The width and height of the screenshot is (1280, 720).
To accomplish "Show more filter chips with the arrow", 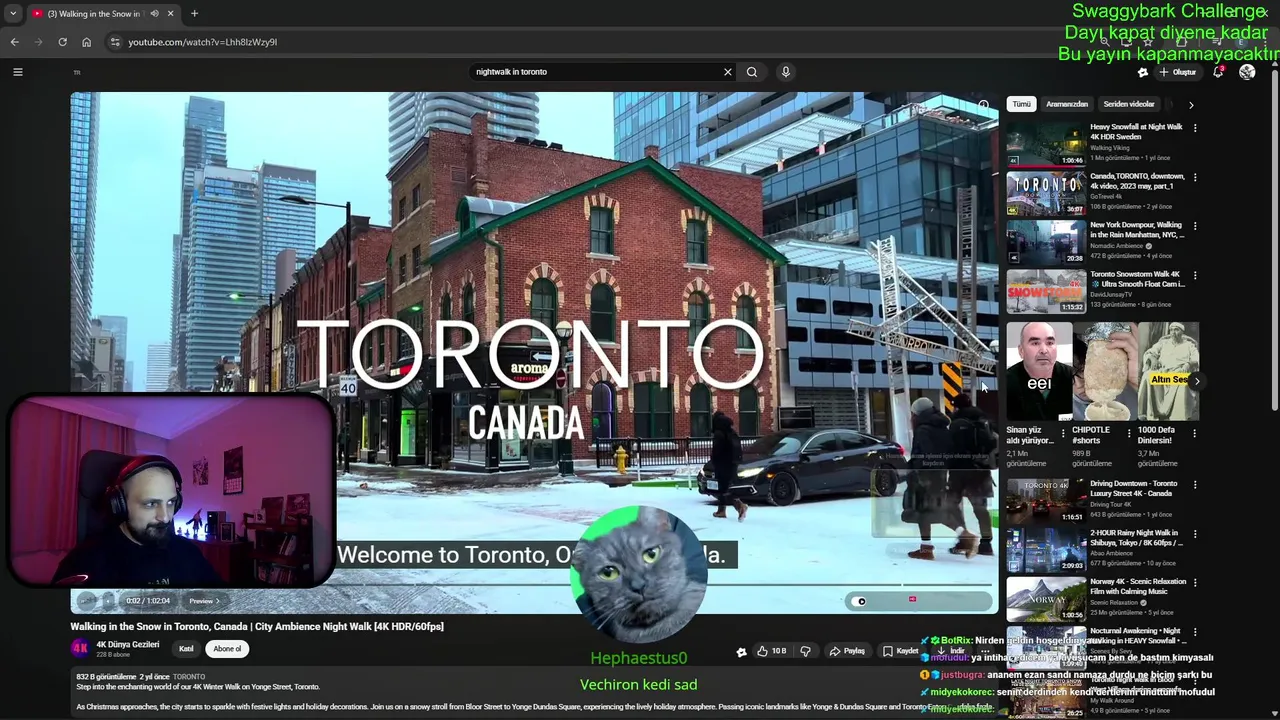I will 1190,104.
